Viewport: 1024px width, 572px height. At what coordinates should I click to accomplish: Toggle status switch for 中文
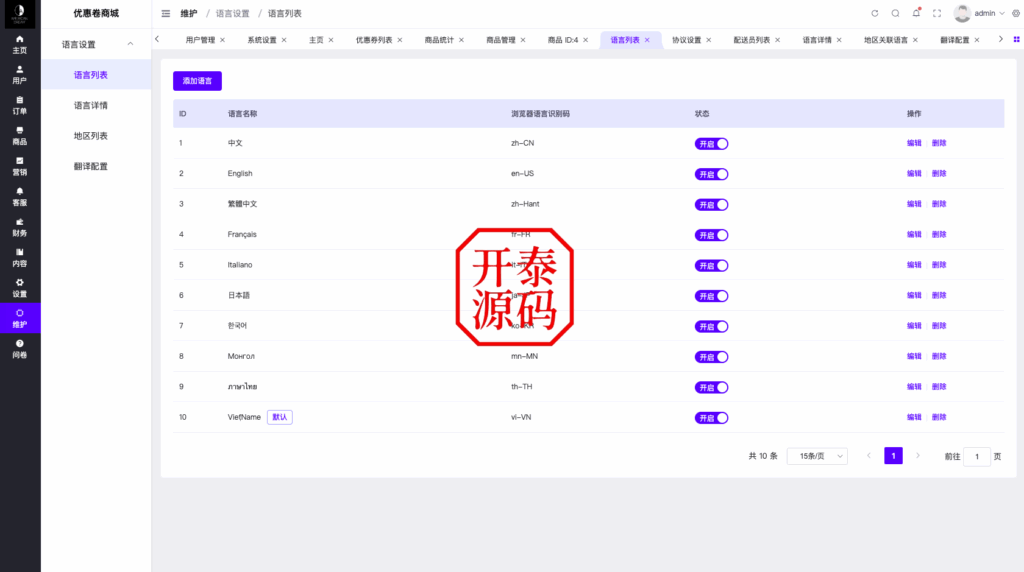[711, 144]
